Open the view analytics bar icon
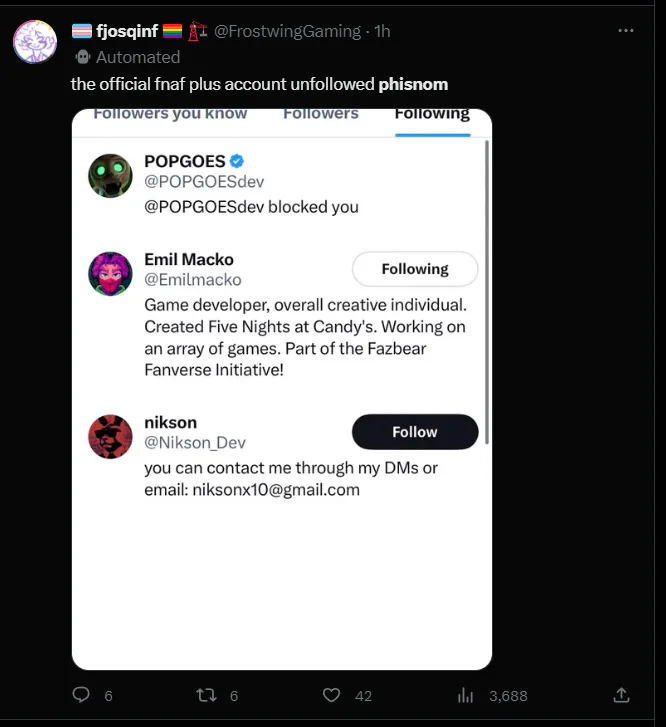This screenshot has width=666, height=727. point(465,695)
